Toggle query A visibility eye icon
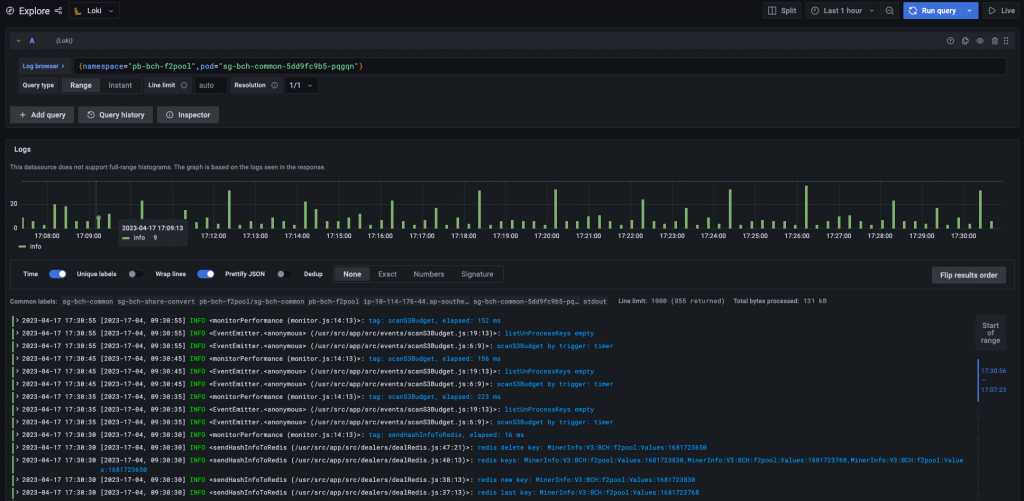Image resolution: width=1024 pixels, height=501 pixels. [x=980, y=40]
